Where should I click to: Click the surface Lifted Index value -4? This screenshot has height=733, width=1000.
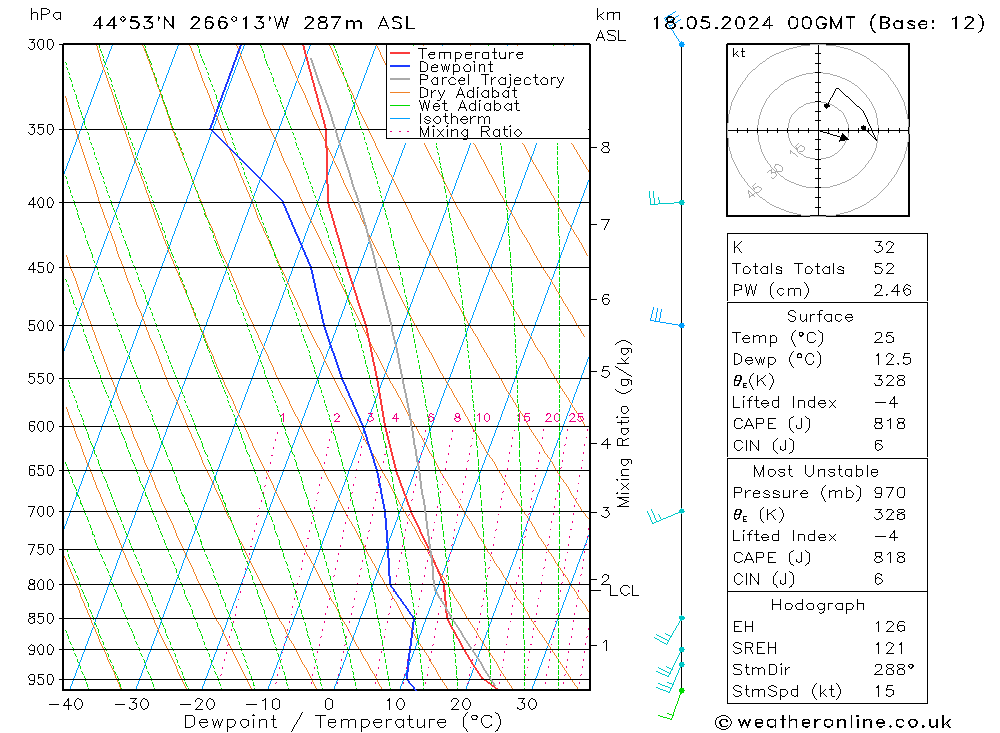pos(886,403)
